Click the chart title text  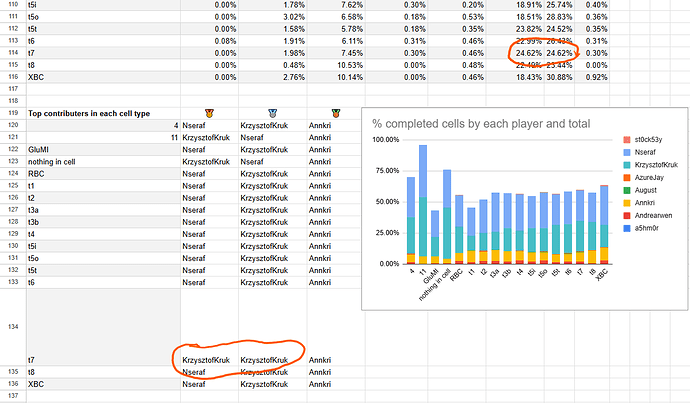pos(481,124)
